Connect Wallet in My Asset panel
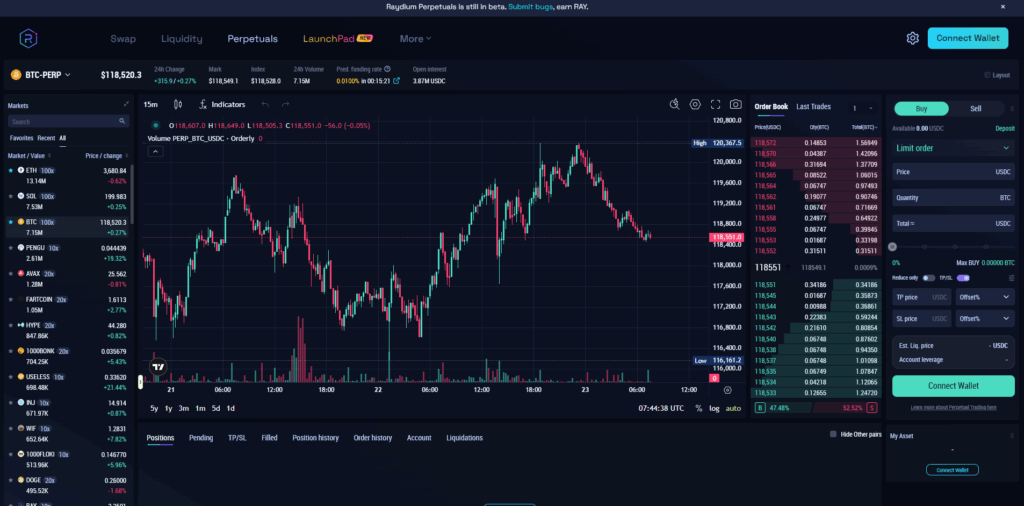 click(952, 470)
